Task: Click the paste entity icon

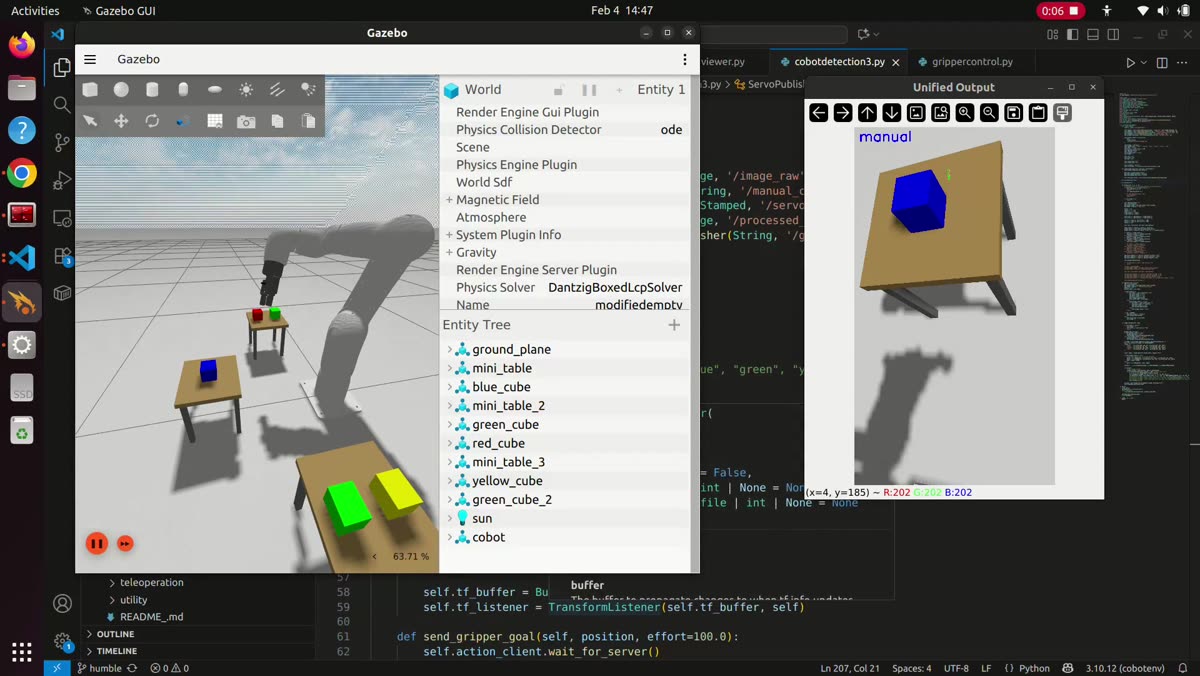Action: tap(308, 121)
